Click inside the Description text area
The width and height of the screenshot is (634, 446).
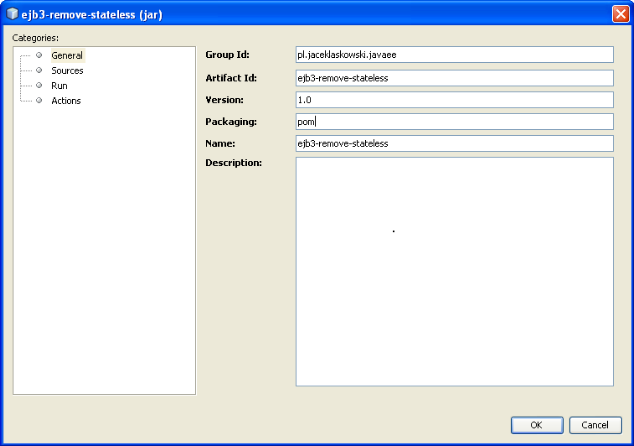coord(454,272)
